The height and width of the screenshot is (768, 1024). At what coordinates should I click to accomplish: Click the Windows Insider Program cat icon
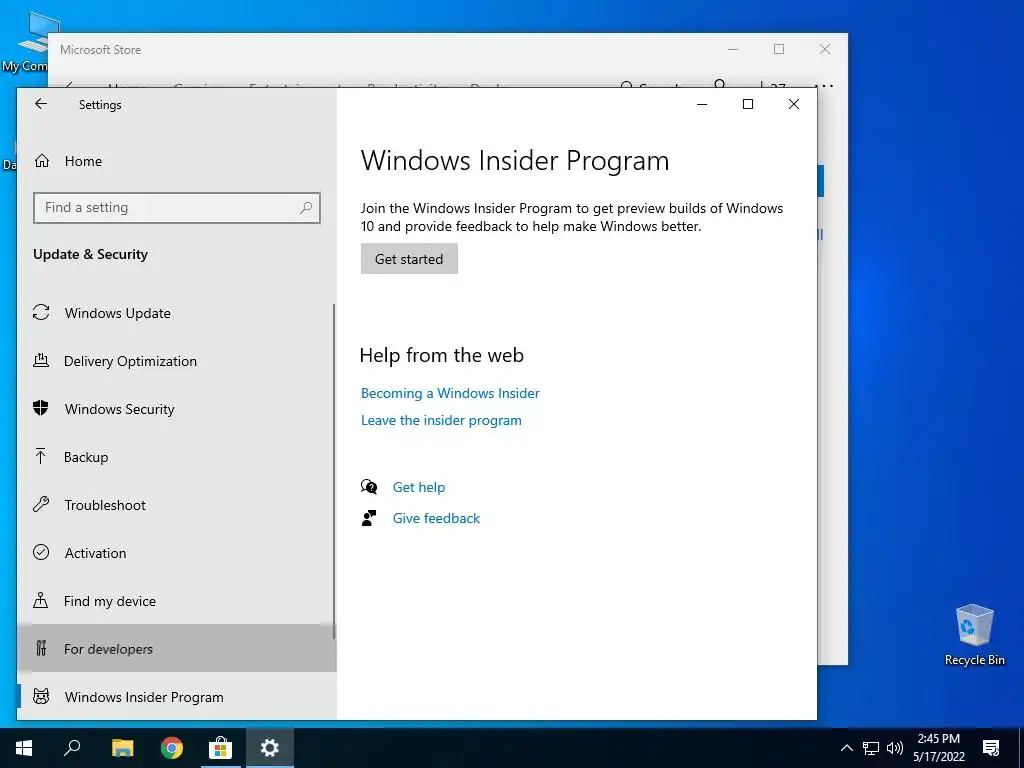[x=41, y=696]
